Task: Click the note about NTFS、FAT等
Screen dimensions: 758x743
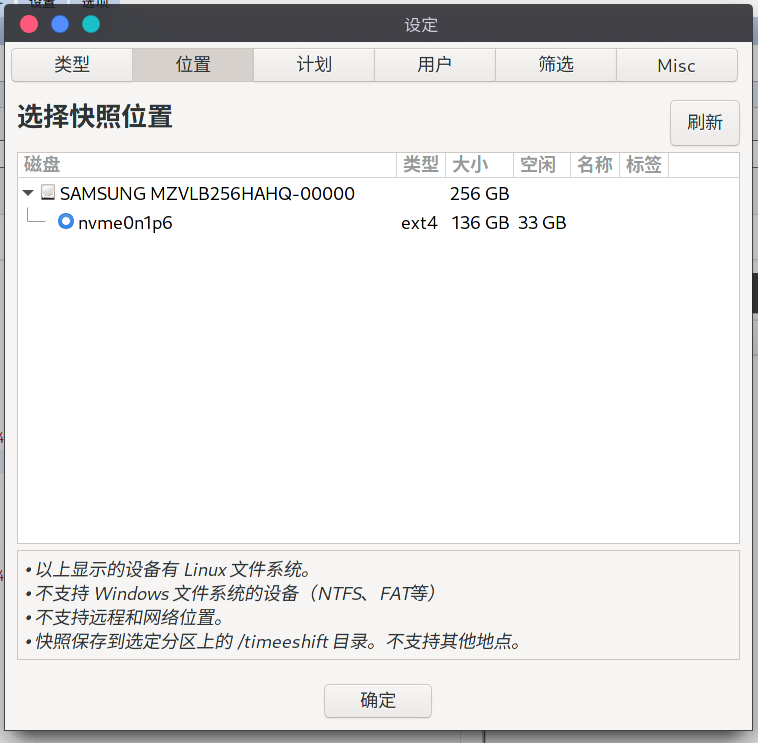Action: [x=231, y=594]
